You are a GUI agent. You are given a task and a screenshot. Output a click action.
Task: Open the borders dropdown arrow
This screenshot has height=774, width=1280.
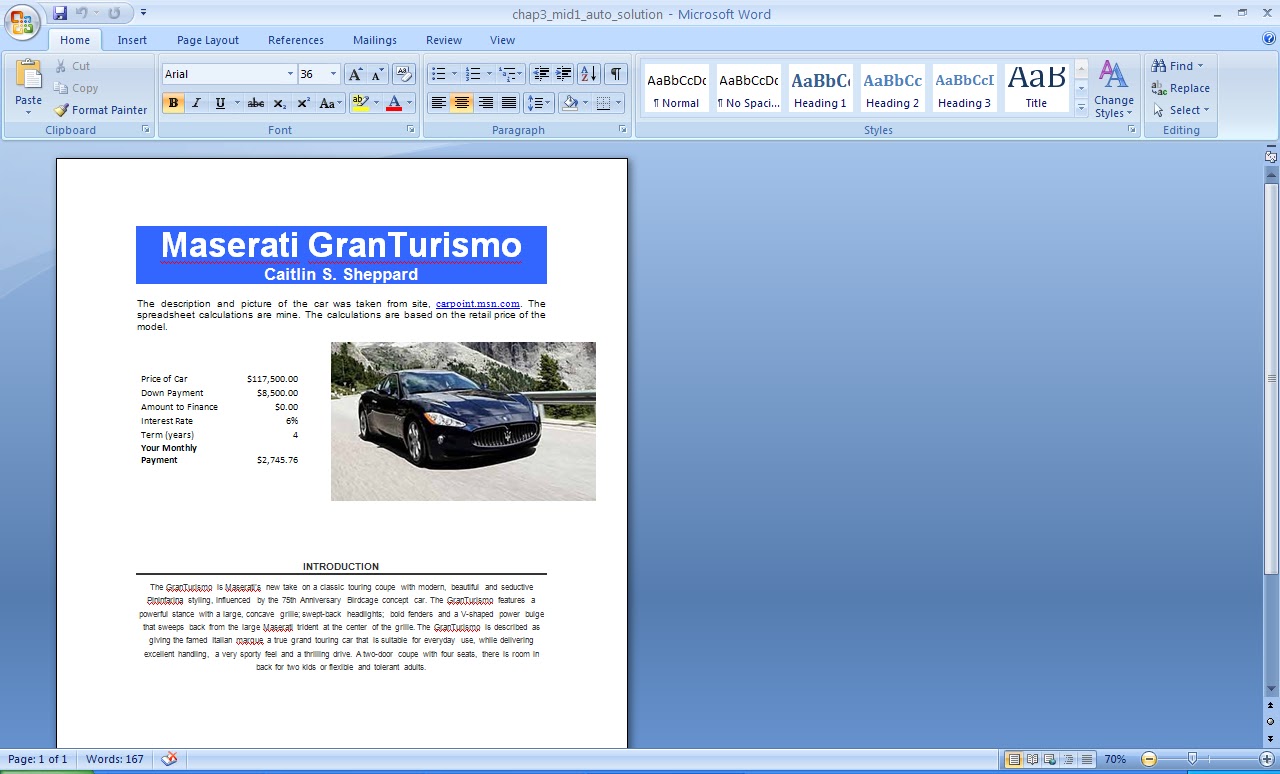619,103
